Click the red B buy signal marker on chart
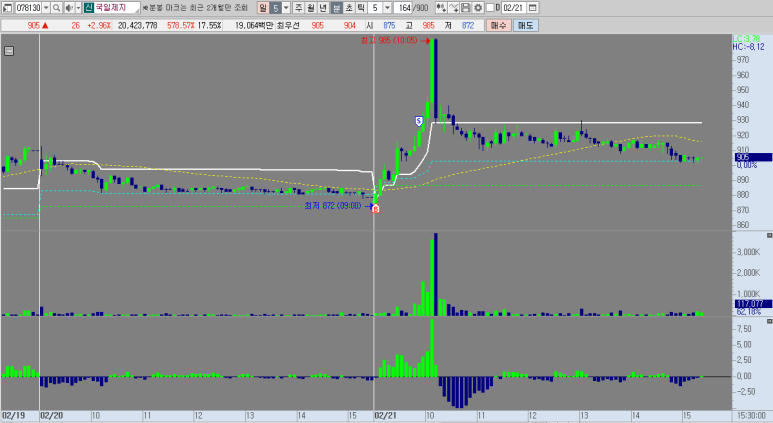This screenshot has width=773, height=423. click(x=376, y=209)
